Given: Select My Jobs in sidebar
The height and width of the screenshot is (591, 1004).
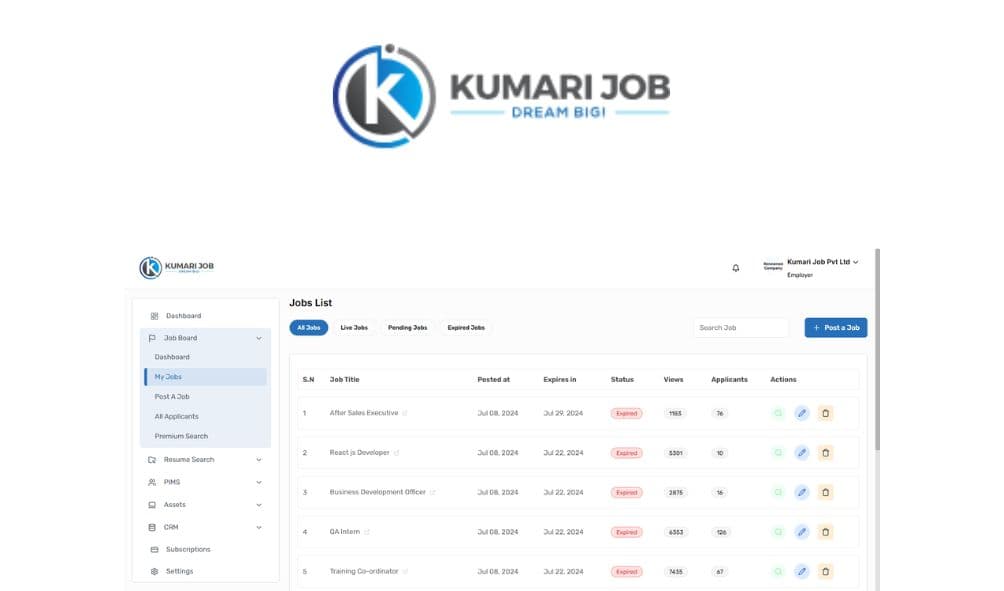Looking at the screenshot, I should pos(206,377).
